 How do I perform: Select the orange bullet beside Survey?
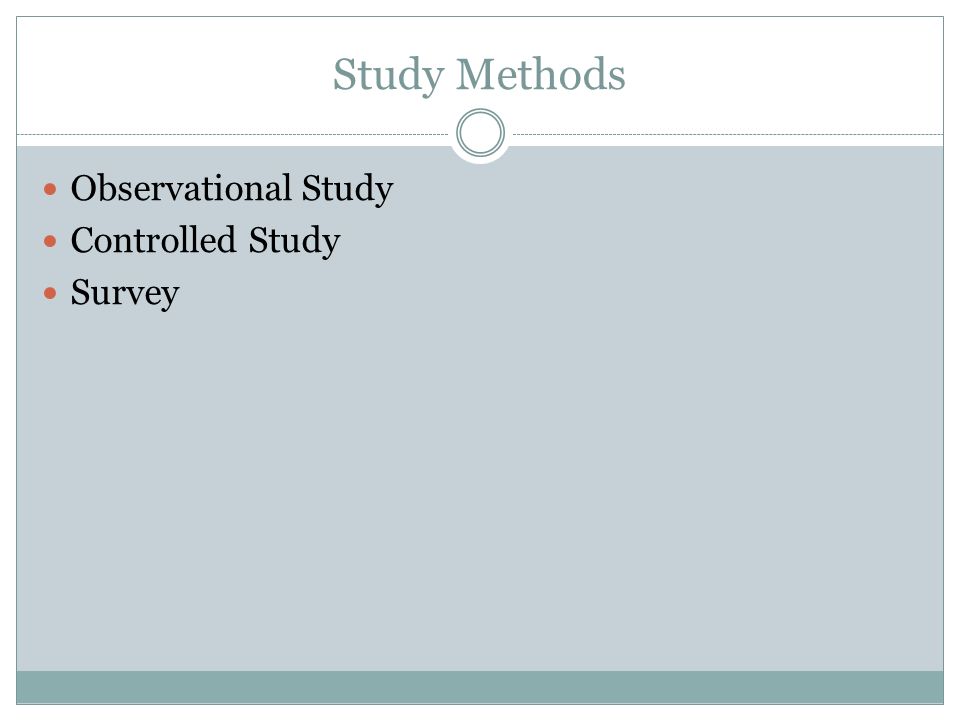point(50,293)
